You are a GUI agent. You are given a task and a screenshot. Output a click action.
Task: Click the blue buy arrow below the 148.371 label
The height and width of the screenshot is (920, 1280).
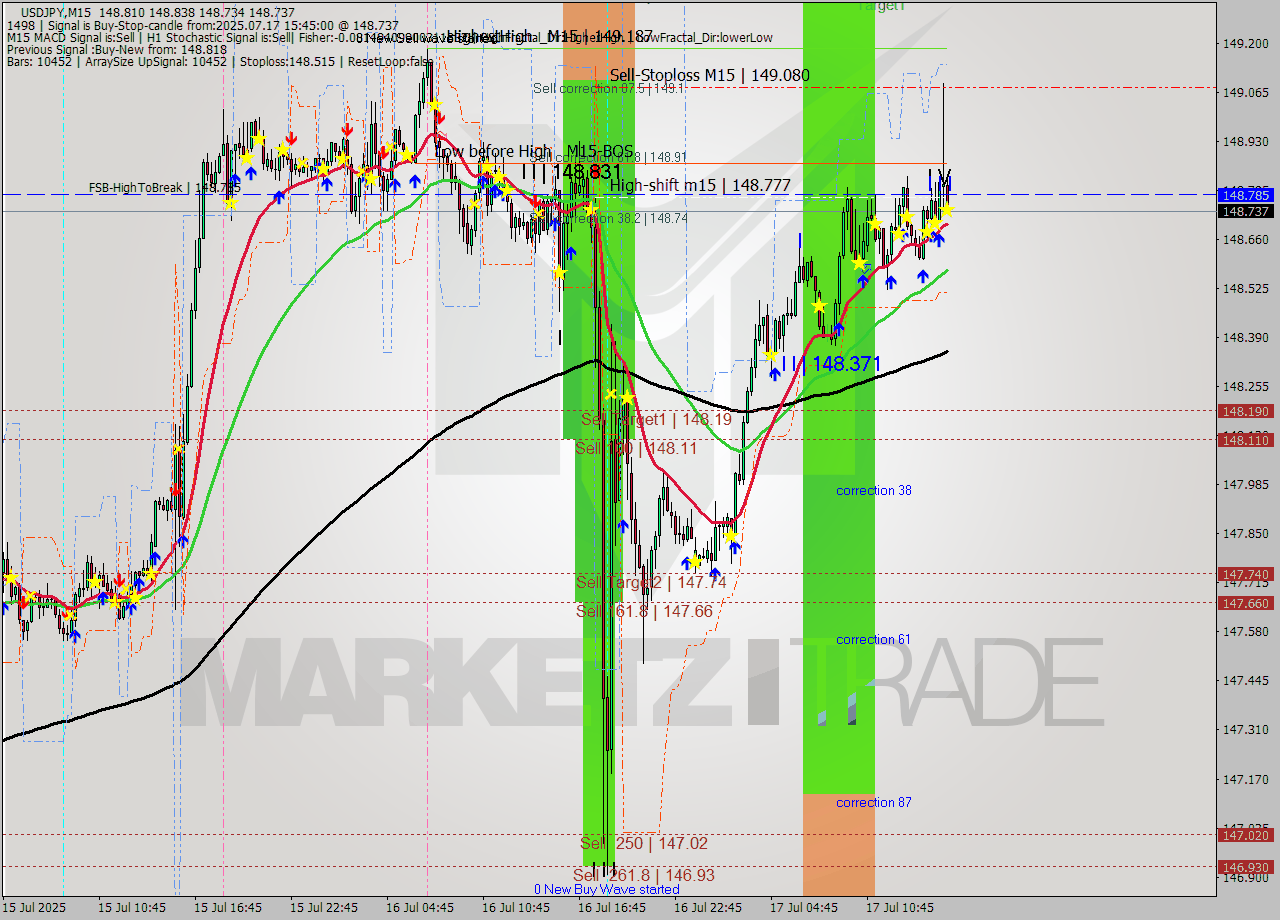point(775,374)
